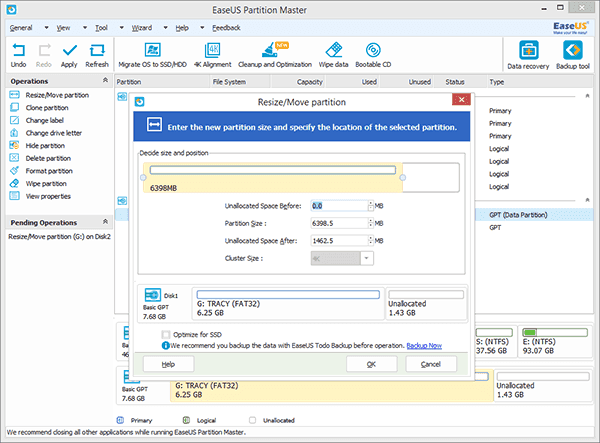The height and width of the screenshot is (443, 600).
Task: Enable the Optimize for SSD checkbox
Action: pos(165,334)
